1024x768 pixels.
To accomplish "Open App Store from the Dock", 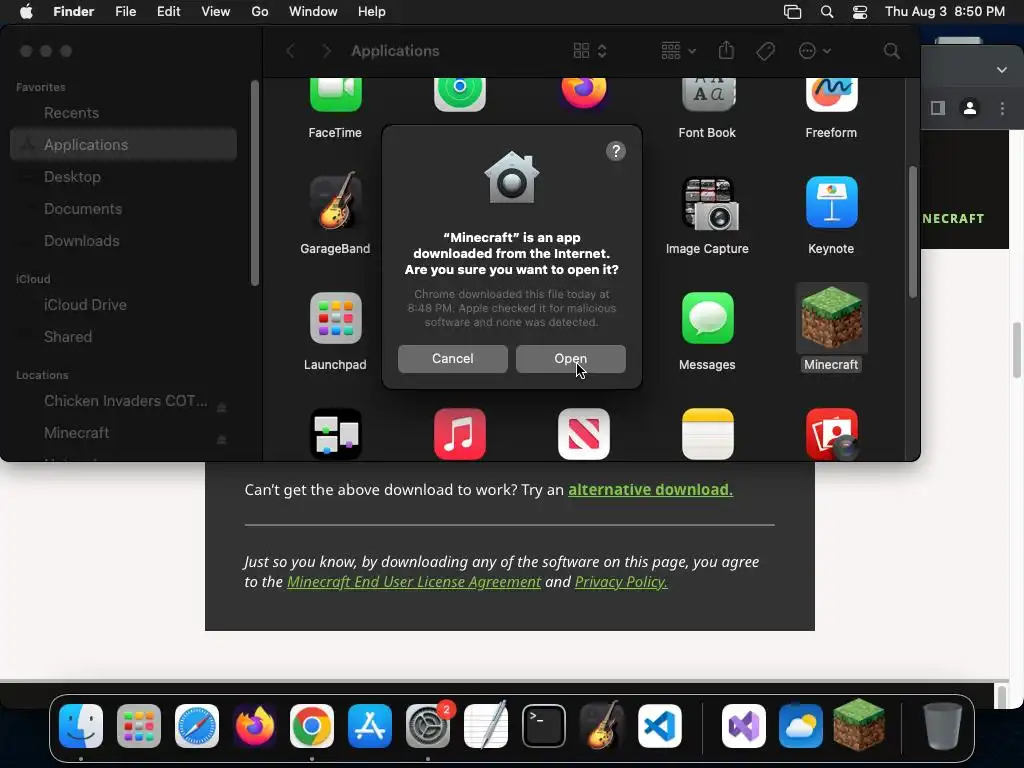I will 370,726.
